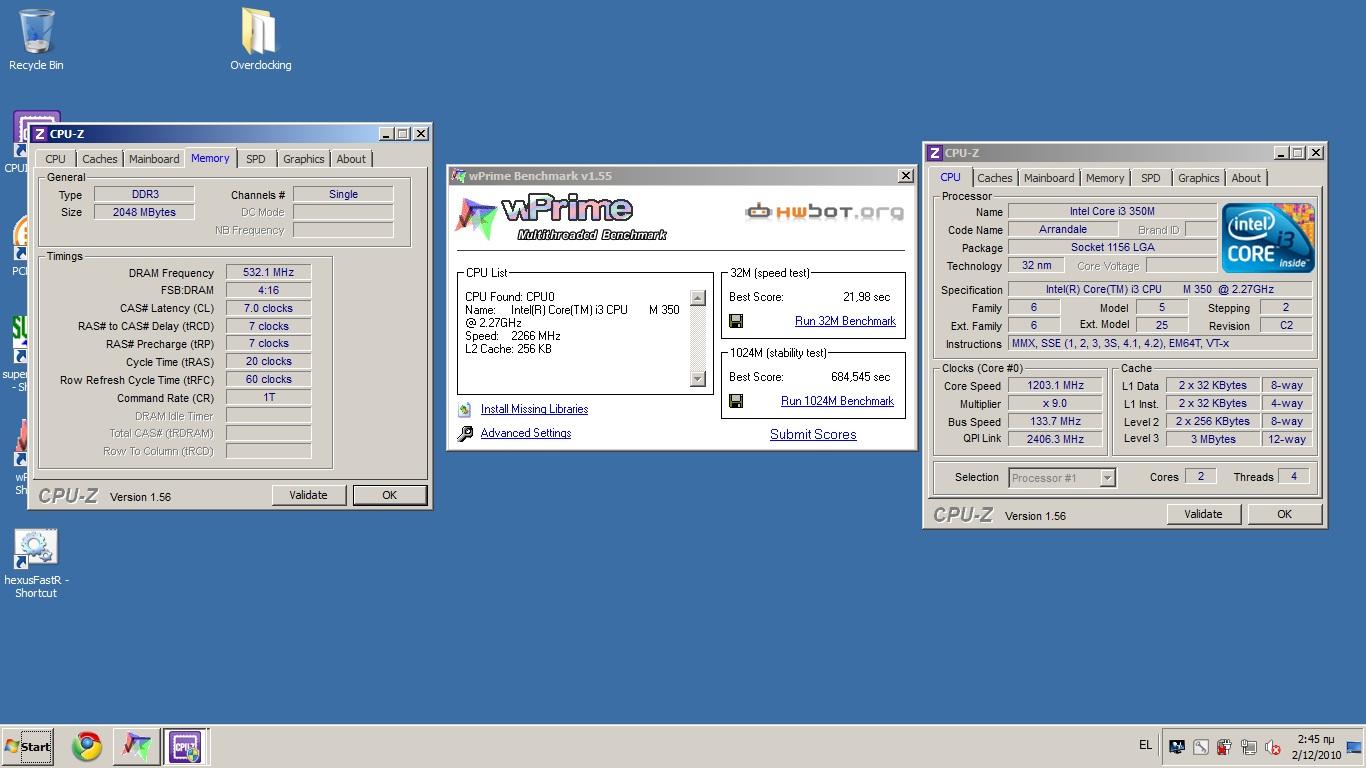
Task: Open Graphics tab in left CPU-Z window
Action: (304, 159)
